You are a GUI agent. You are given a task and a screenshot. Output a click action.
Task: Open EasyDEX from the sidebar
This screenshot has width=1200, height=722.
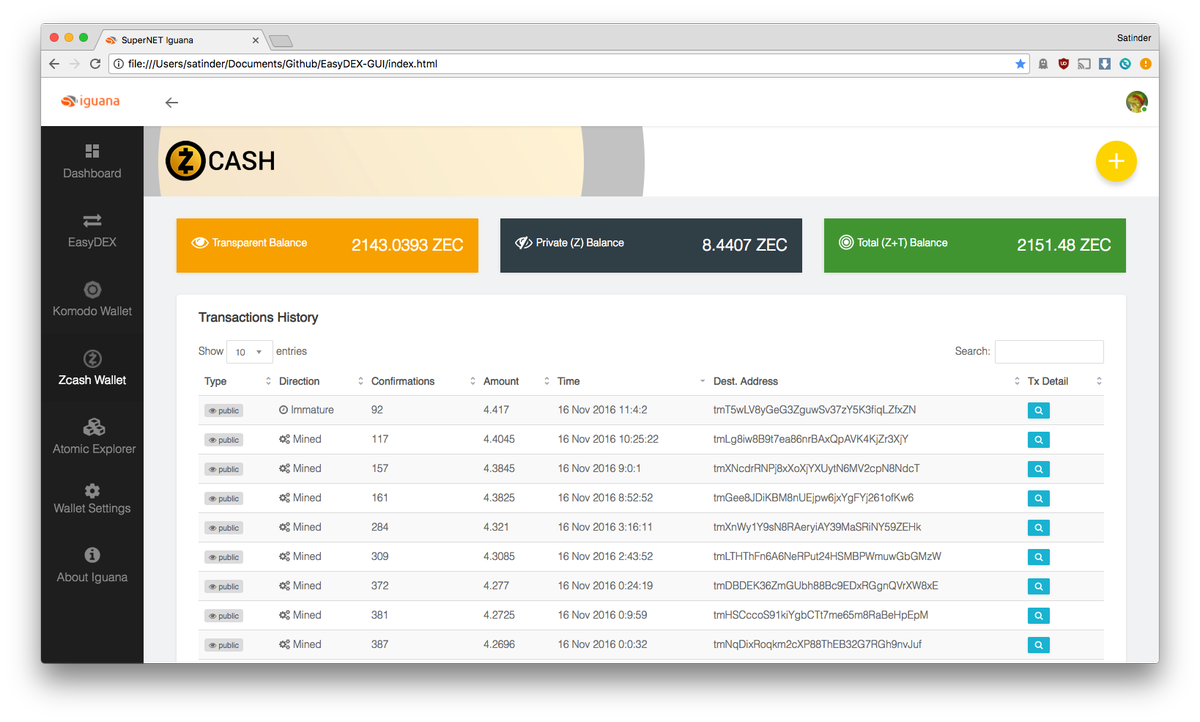(x=92, y=230)
